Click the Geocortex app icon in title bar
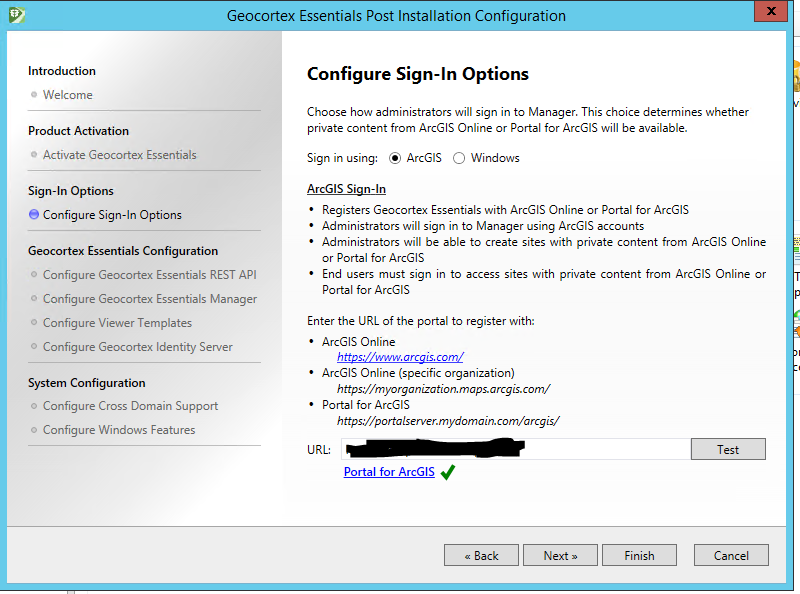Viewport: 800px width, 594px height. coord(17,15)
